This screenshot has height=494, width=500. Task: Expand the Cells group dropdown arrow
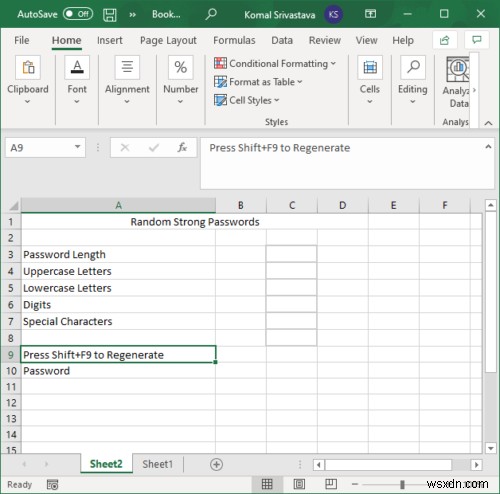pyautogui.click(x=370, y=102)
